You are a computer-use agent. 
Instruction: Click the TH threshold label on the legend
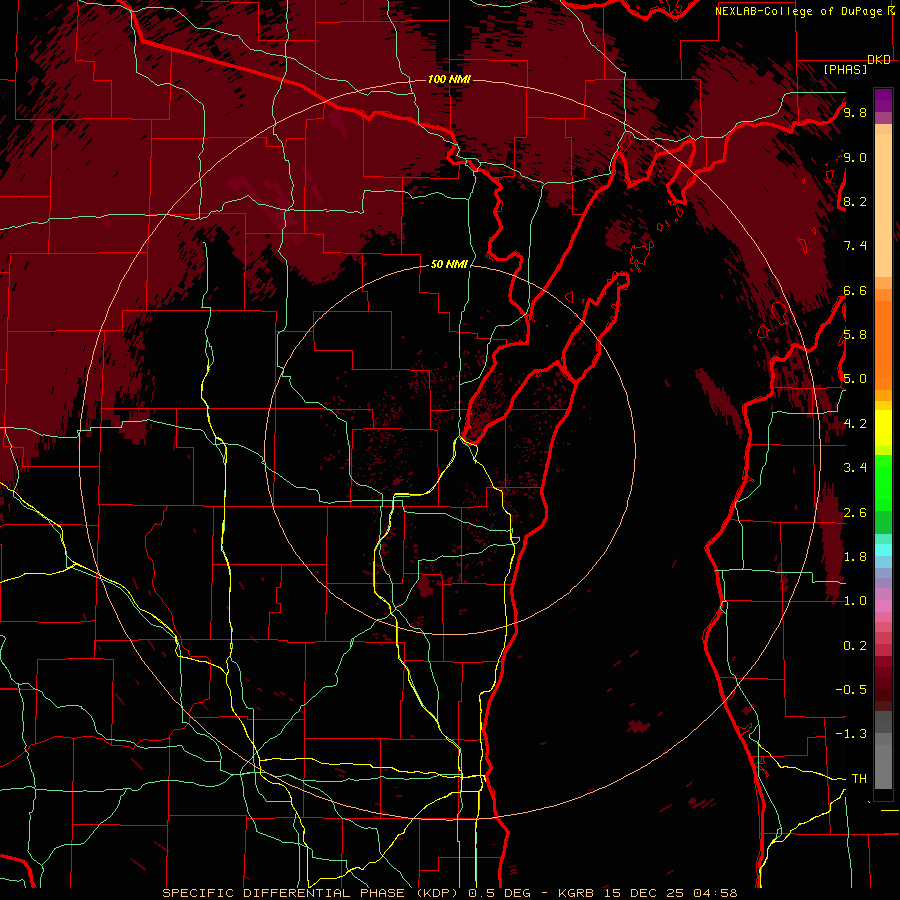point(859,779)
